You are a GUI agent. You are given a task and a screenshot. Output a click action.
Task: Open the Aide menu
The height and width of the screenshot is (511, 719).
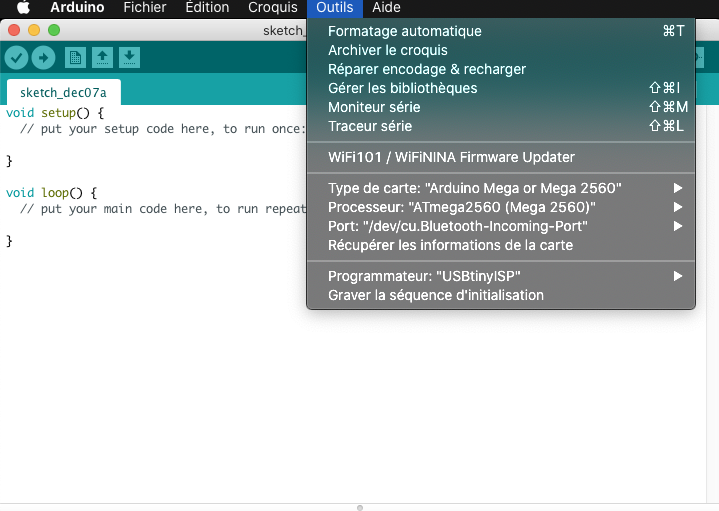[x=386, y=7]
